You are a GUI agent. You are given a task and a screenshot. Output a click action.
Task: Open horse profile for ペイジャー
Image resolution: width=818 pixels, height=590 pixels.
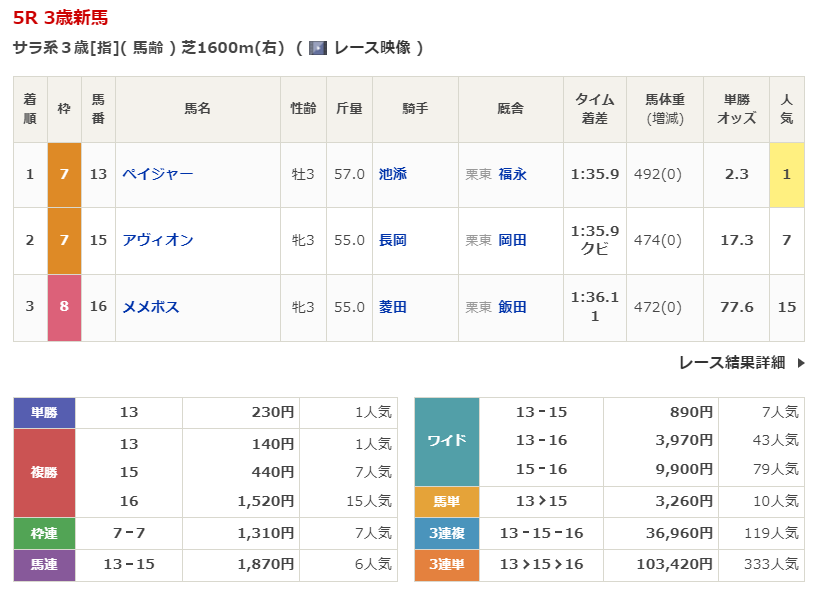coord(157,174)
